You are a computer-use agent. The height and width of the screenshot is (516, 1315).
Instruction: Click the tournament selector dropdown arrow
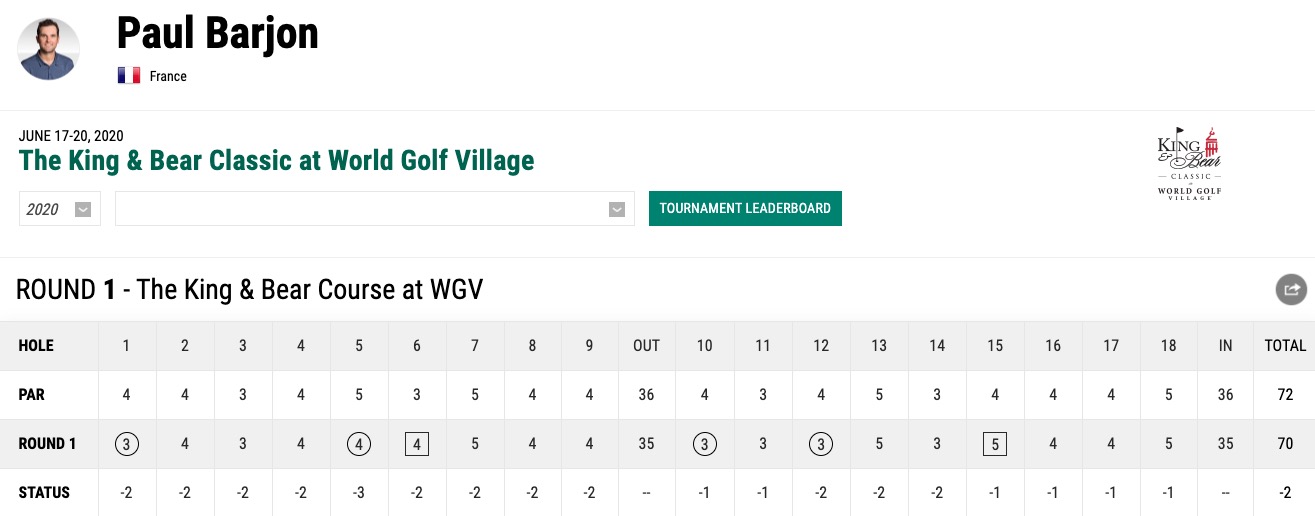(617, 209)
